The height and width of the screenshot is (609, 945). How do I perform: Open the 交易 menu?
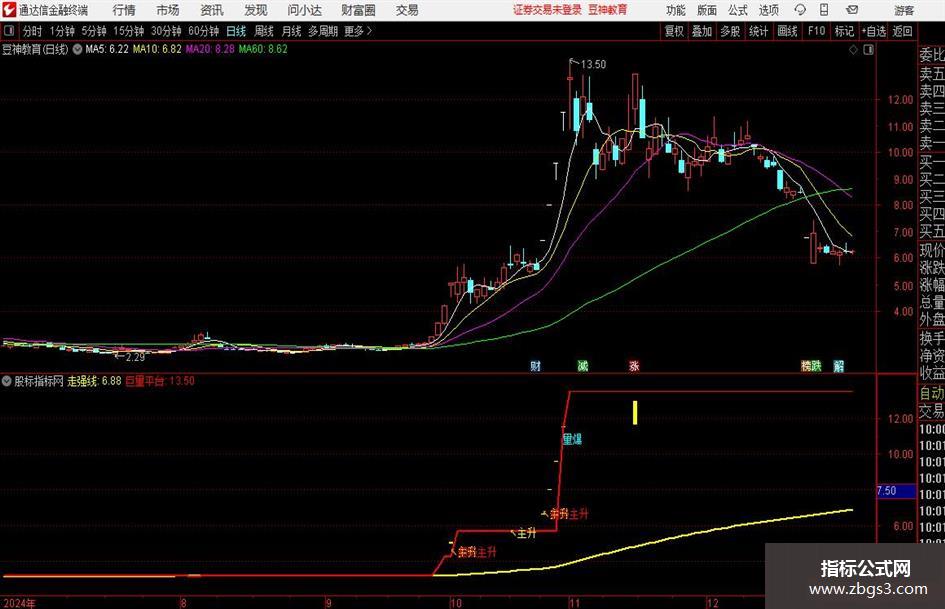[407, 10]
